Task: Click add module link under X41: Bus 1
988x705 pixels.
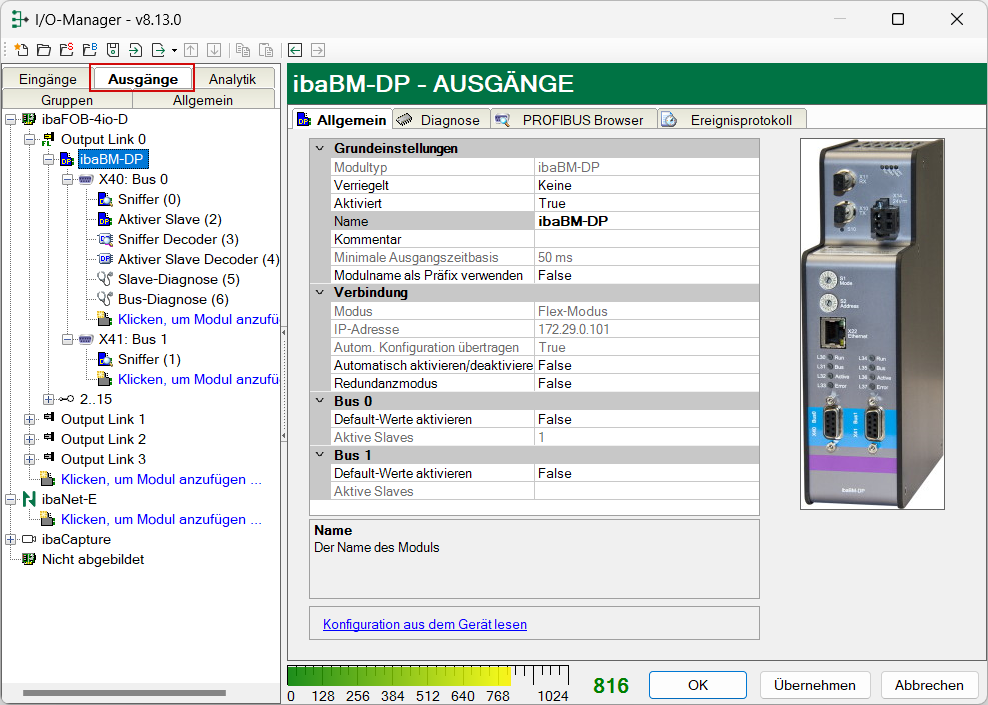Action: coord(198,379)
